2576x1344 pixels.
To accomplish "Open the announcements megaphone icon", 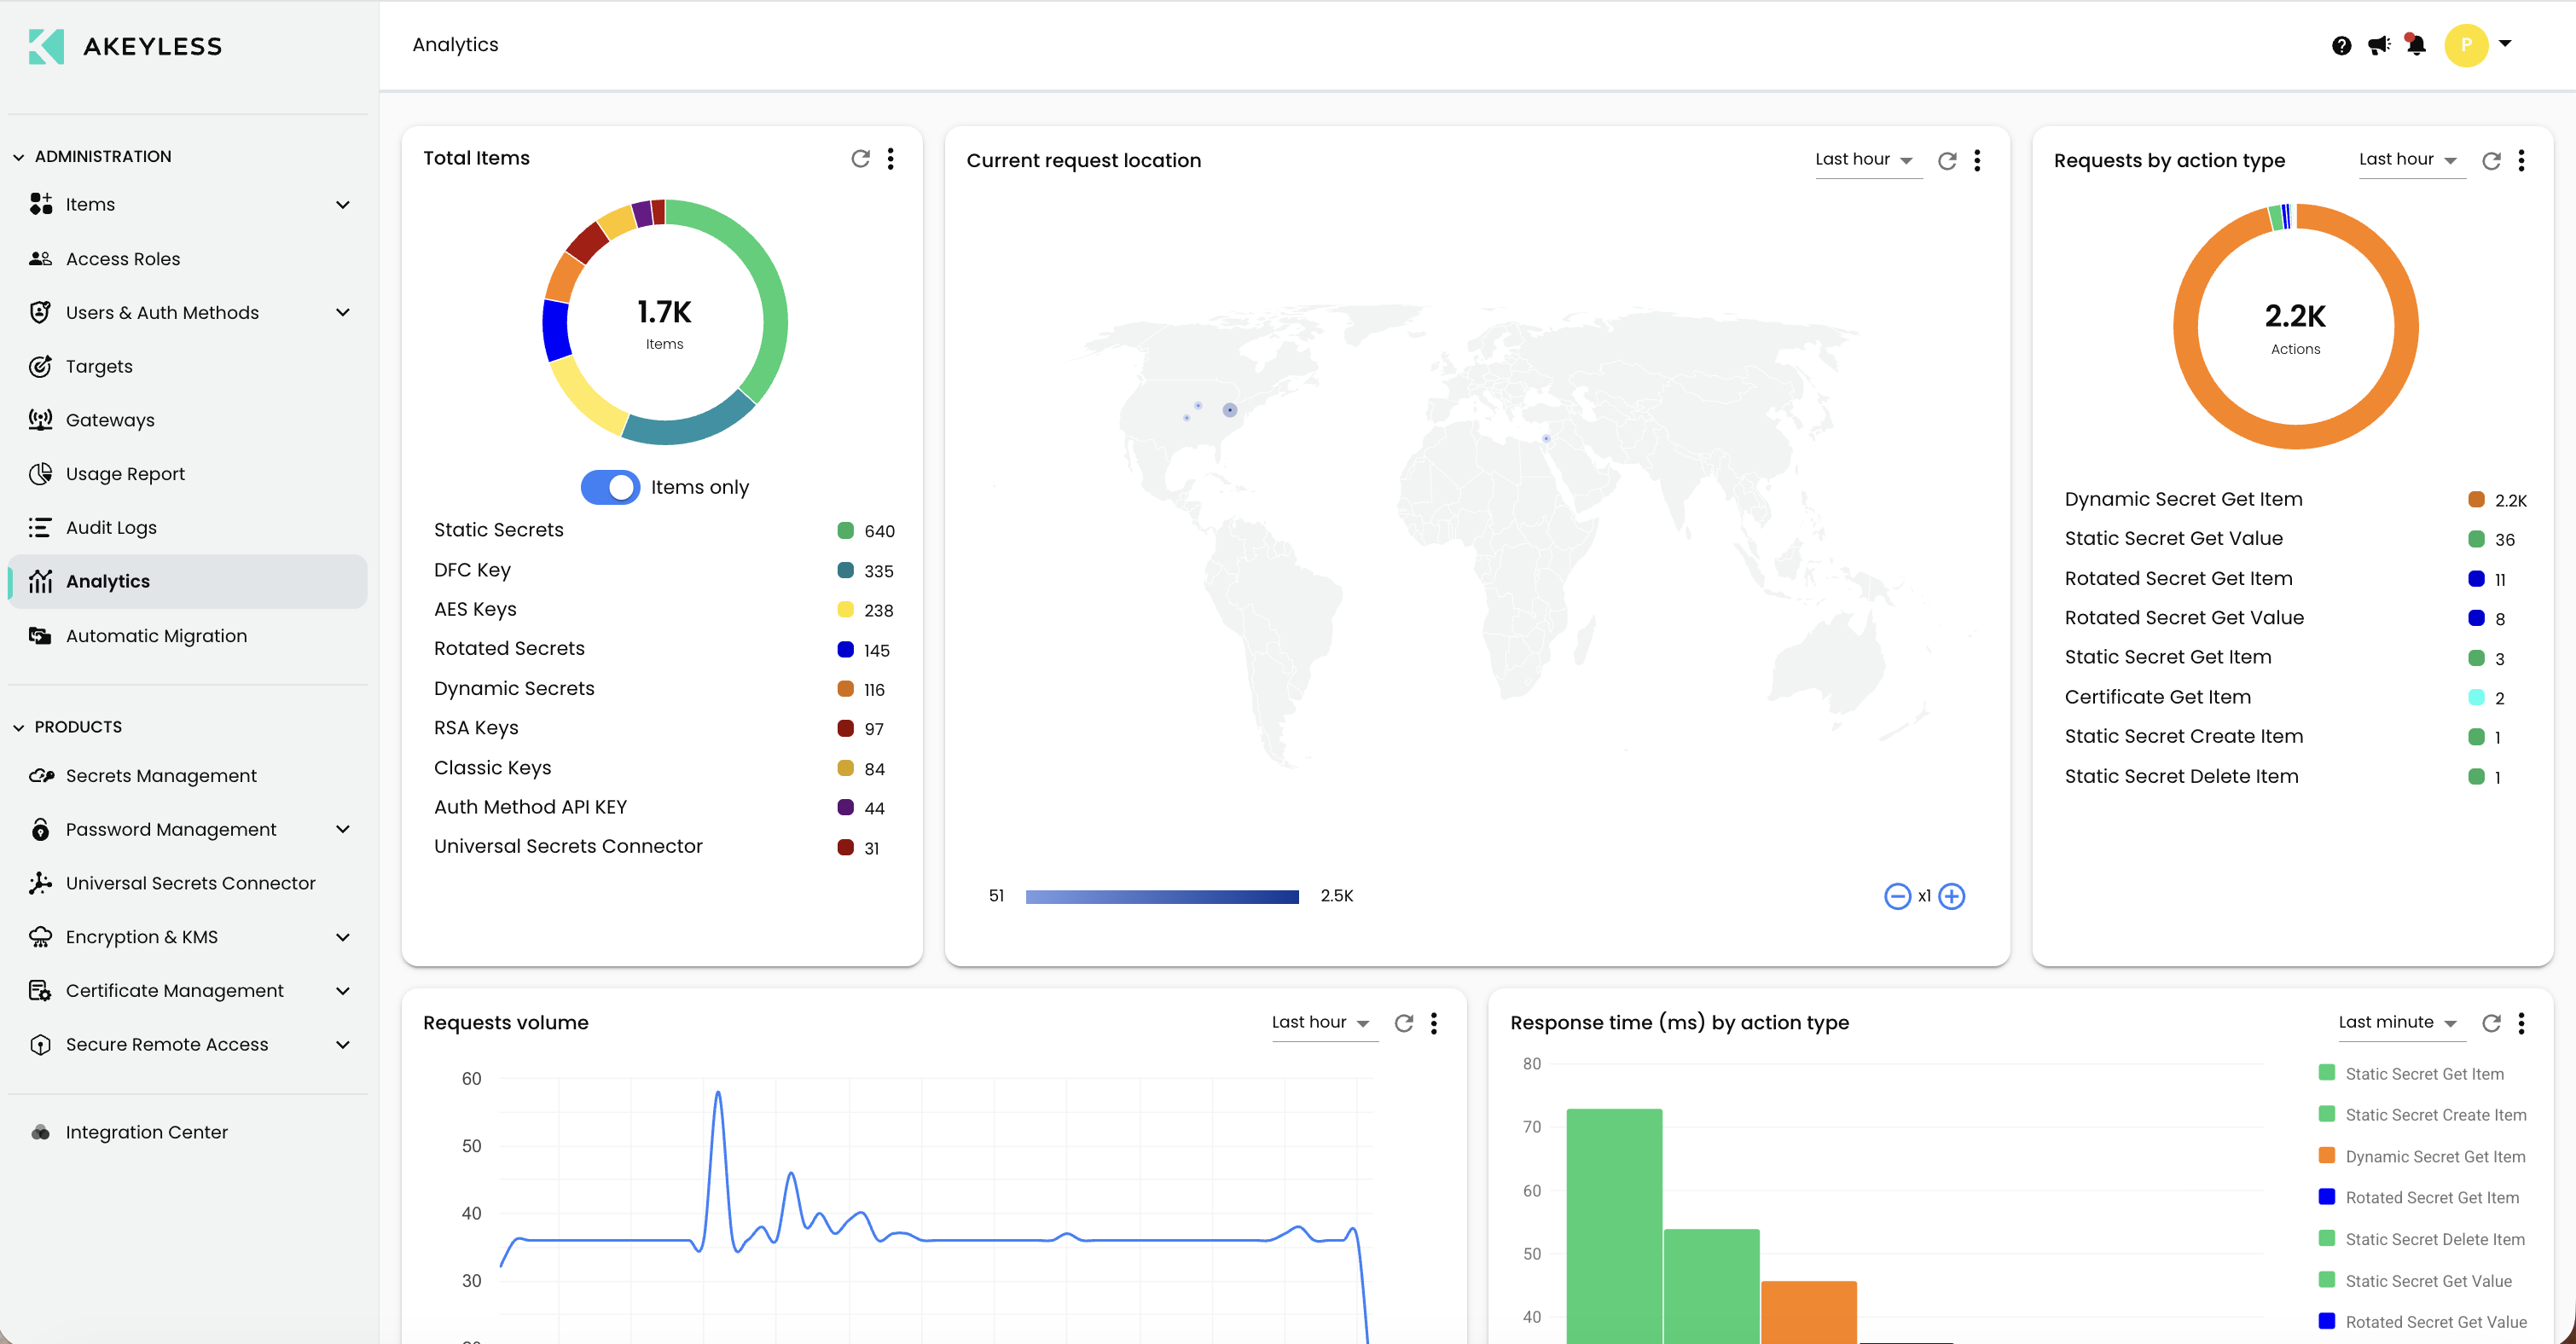I will point(2378,45).
